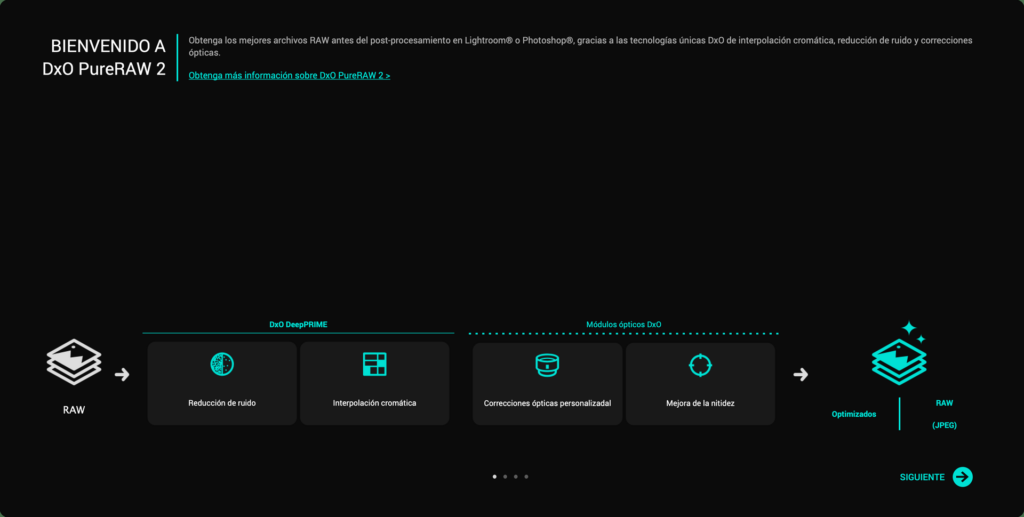Click the optimized RAW sparkle stack icon
Screen dimensions: 1024x517
900,353
